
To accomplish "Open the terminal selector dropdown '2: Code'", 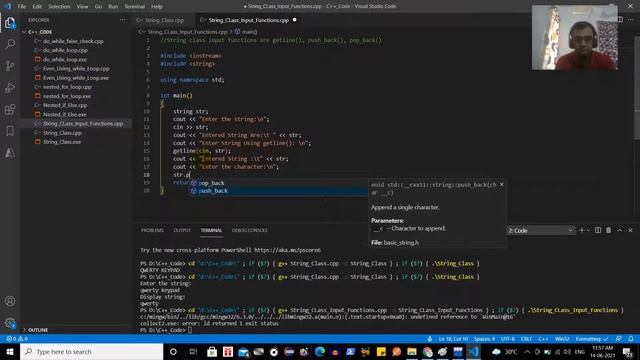I will (x=540, y=231).
